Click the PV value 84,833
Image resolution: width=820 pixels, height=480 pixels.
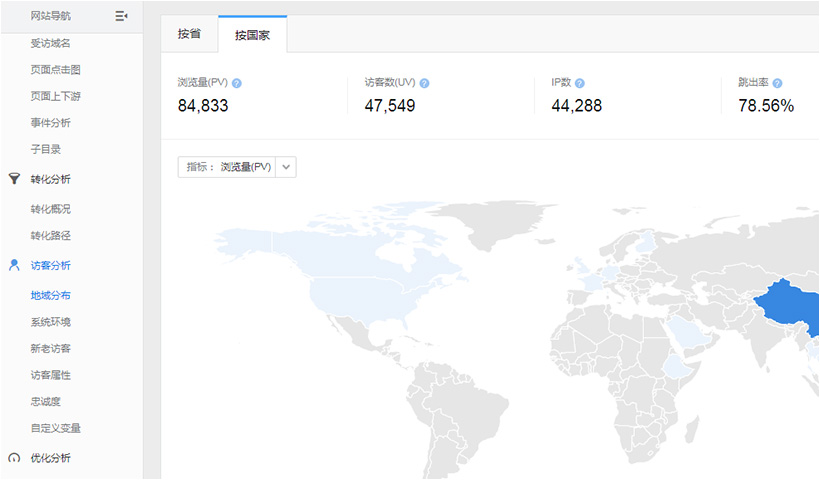tap(203, 106)
